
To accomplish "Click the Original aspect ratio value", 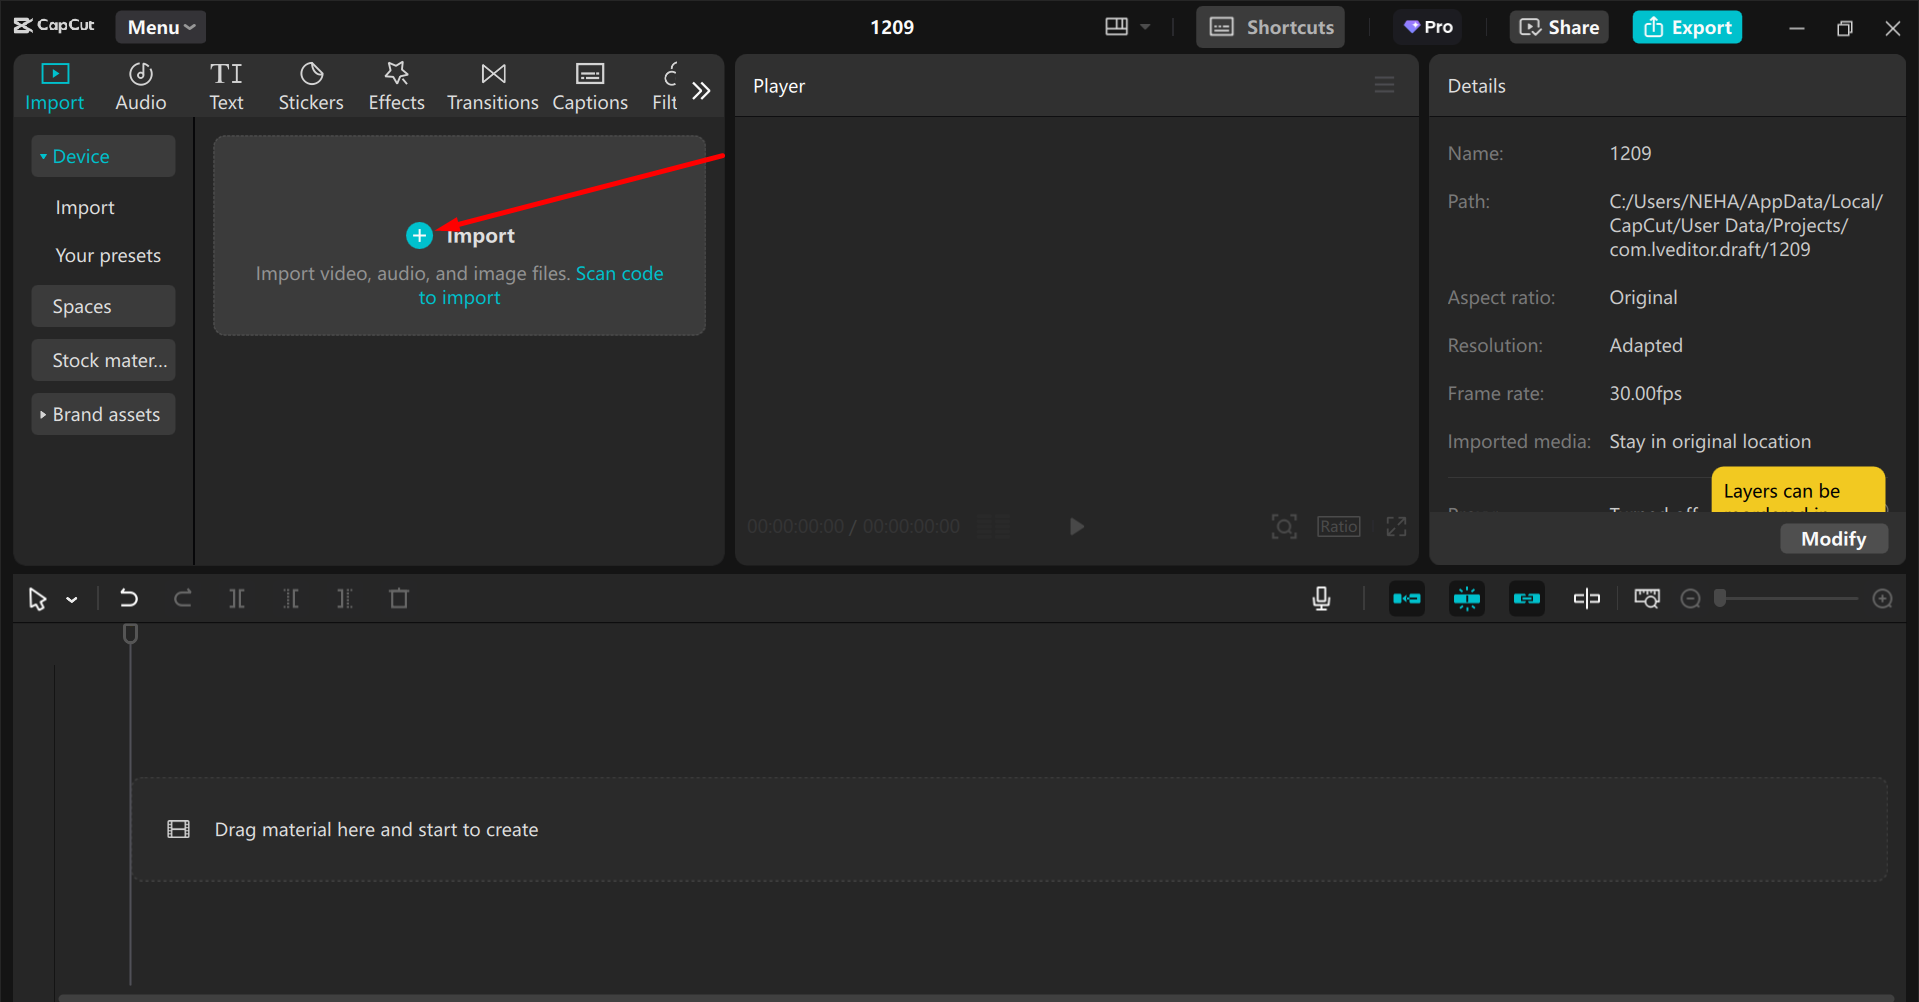I will (1643, 297).
